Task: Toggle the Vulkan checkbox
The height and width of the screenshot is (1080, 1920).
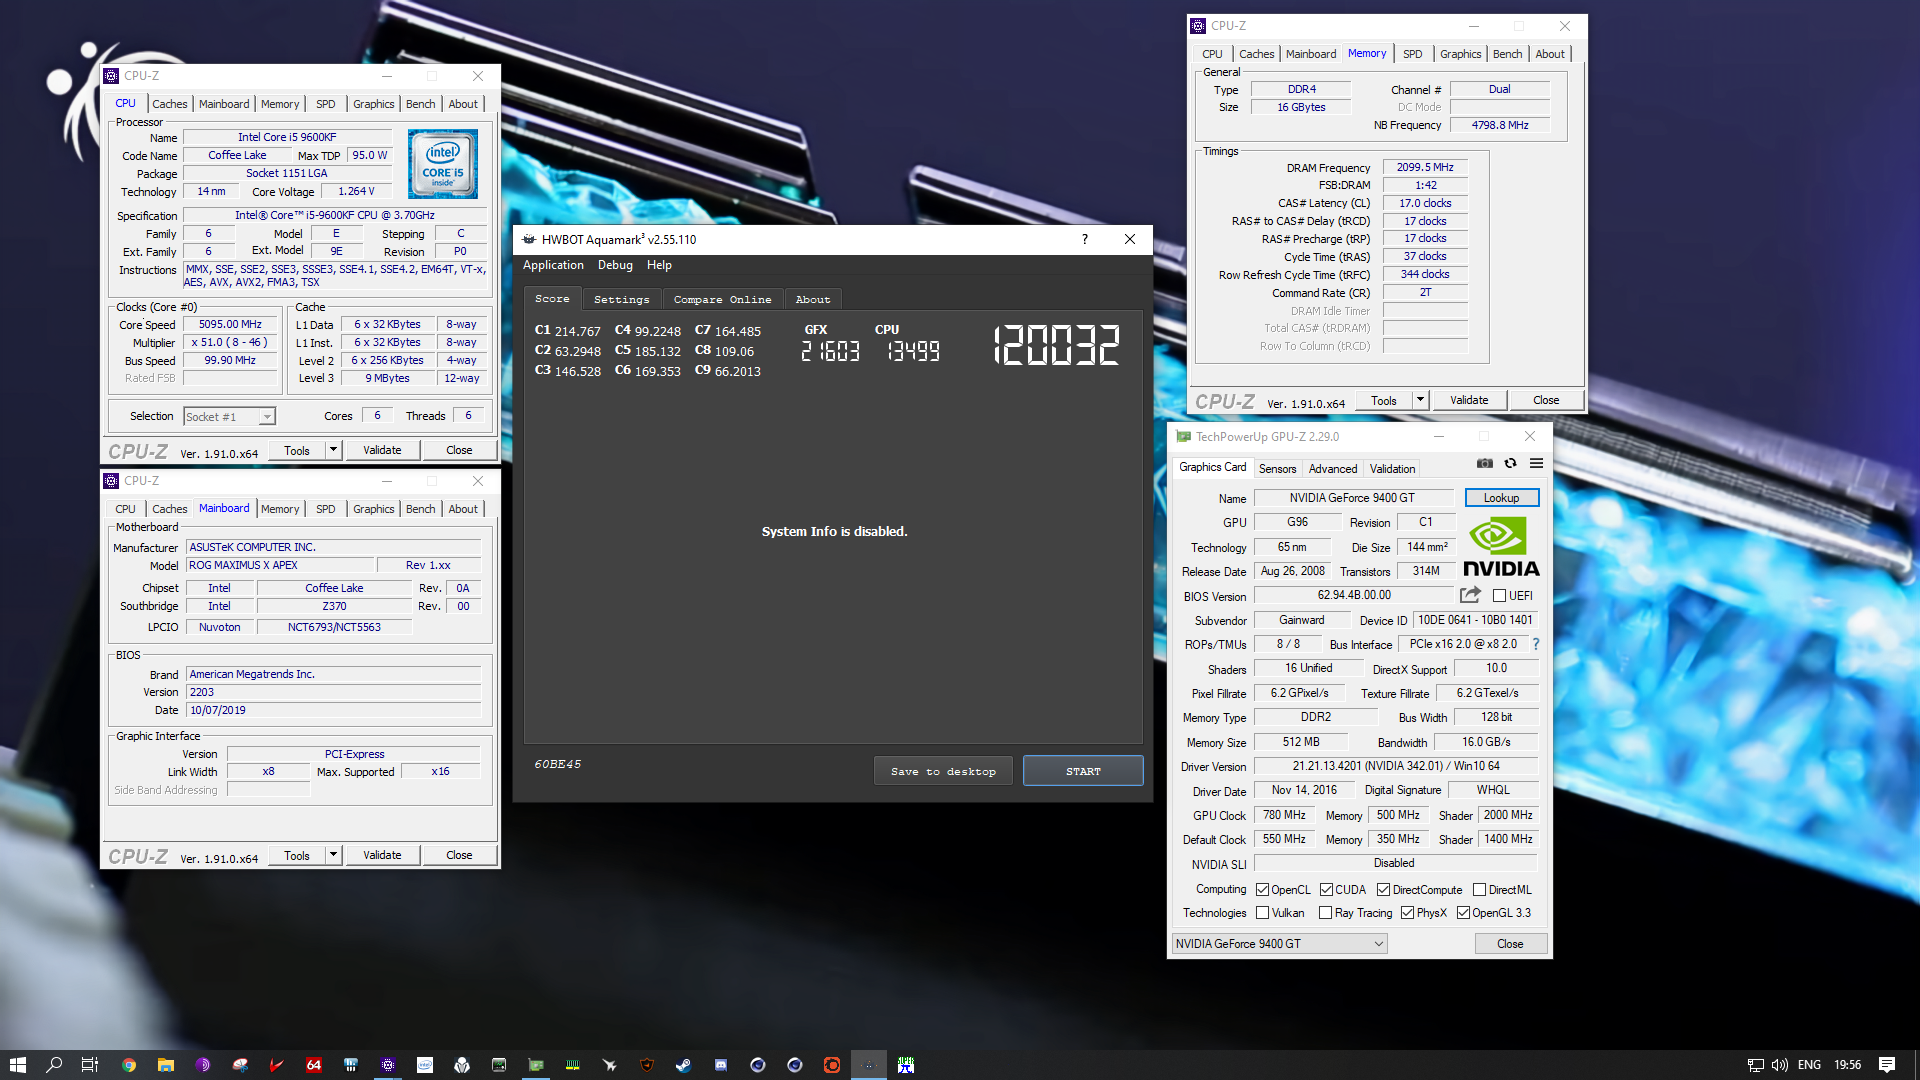Action: tap(1263, 913)
